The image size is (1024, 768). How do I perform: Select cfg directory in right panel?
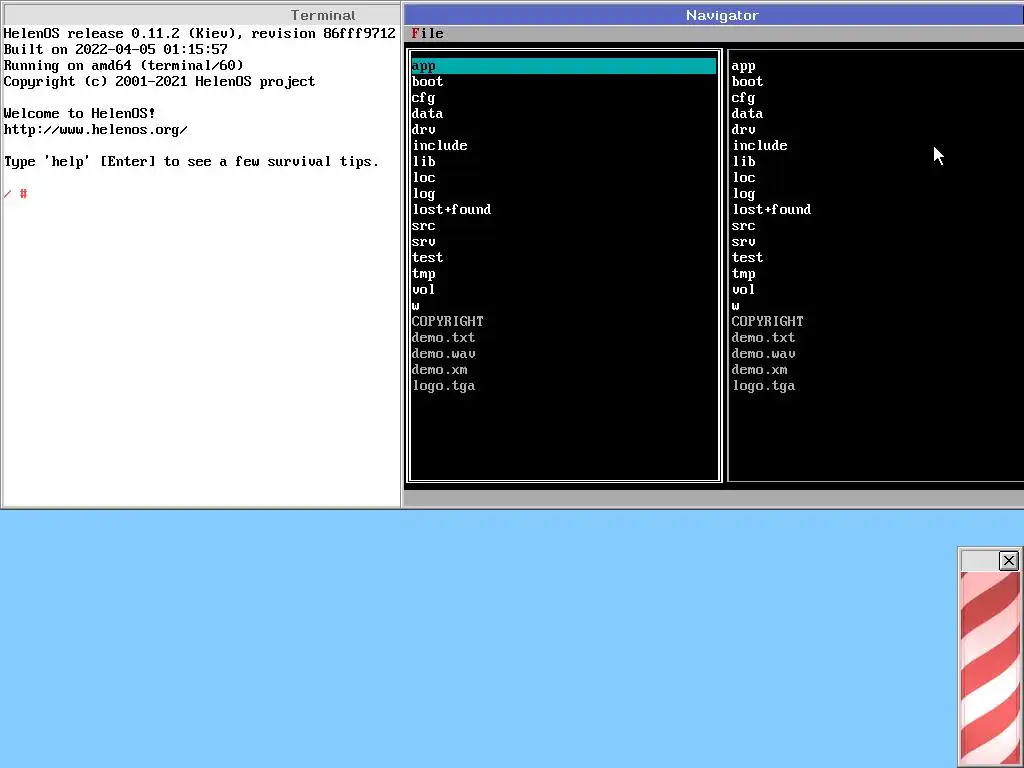coord(743,98)
